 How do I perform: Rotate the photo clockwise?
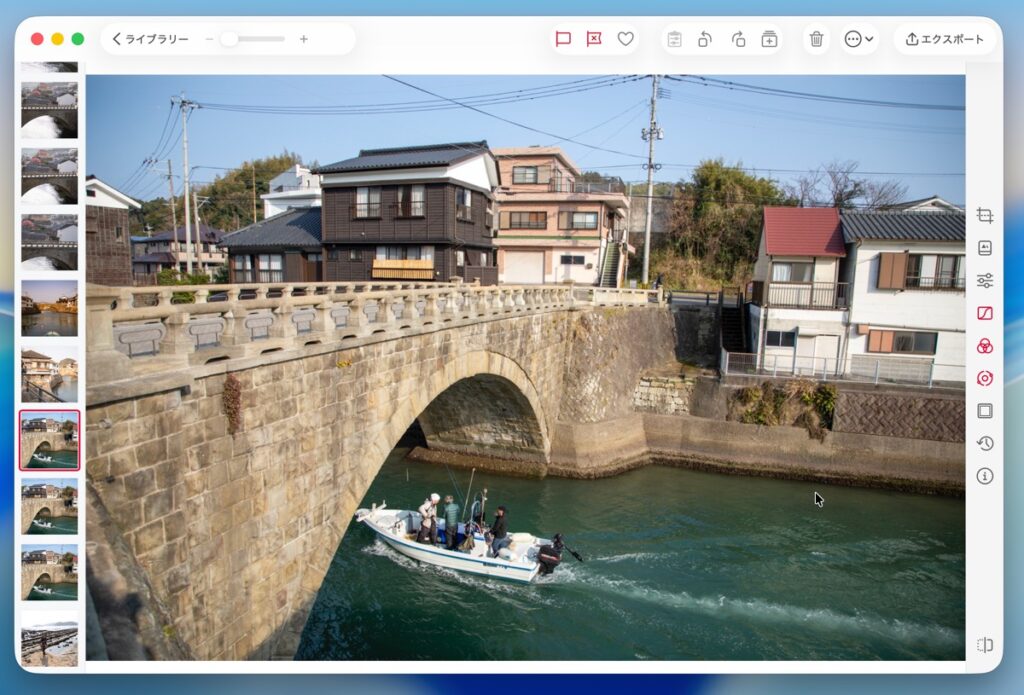click(738, 39)
